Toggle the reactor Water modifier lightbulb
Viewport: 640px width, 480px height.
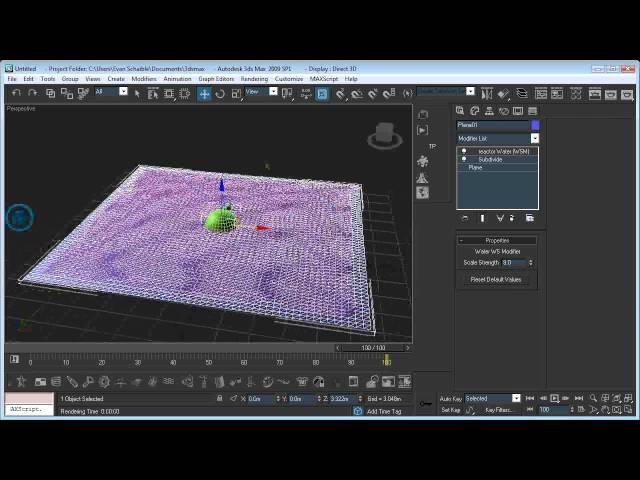pos(463,151)
